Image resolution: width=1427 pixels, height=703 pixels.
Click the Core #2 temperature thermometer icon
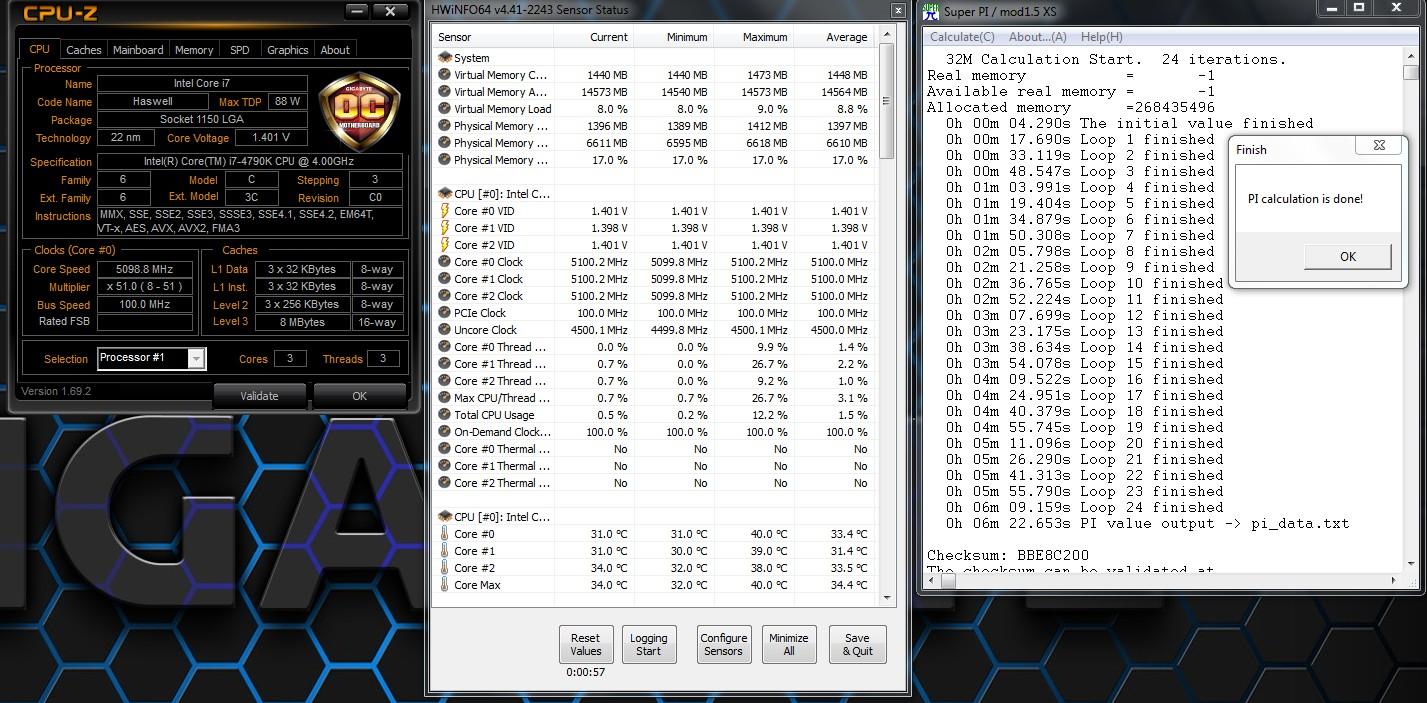point(445,568)
